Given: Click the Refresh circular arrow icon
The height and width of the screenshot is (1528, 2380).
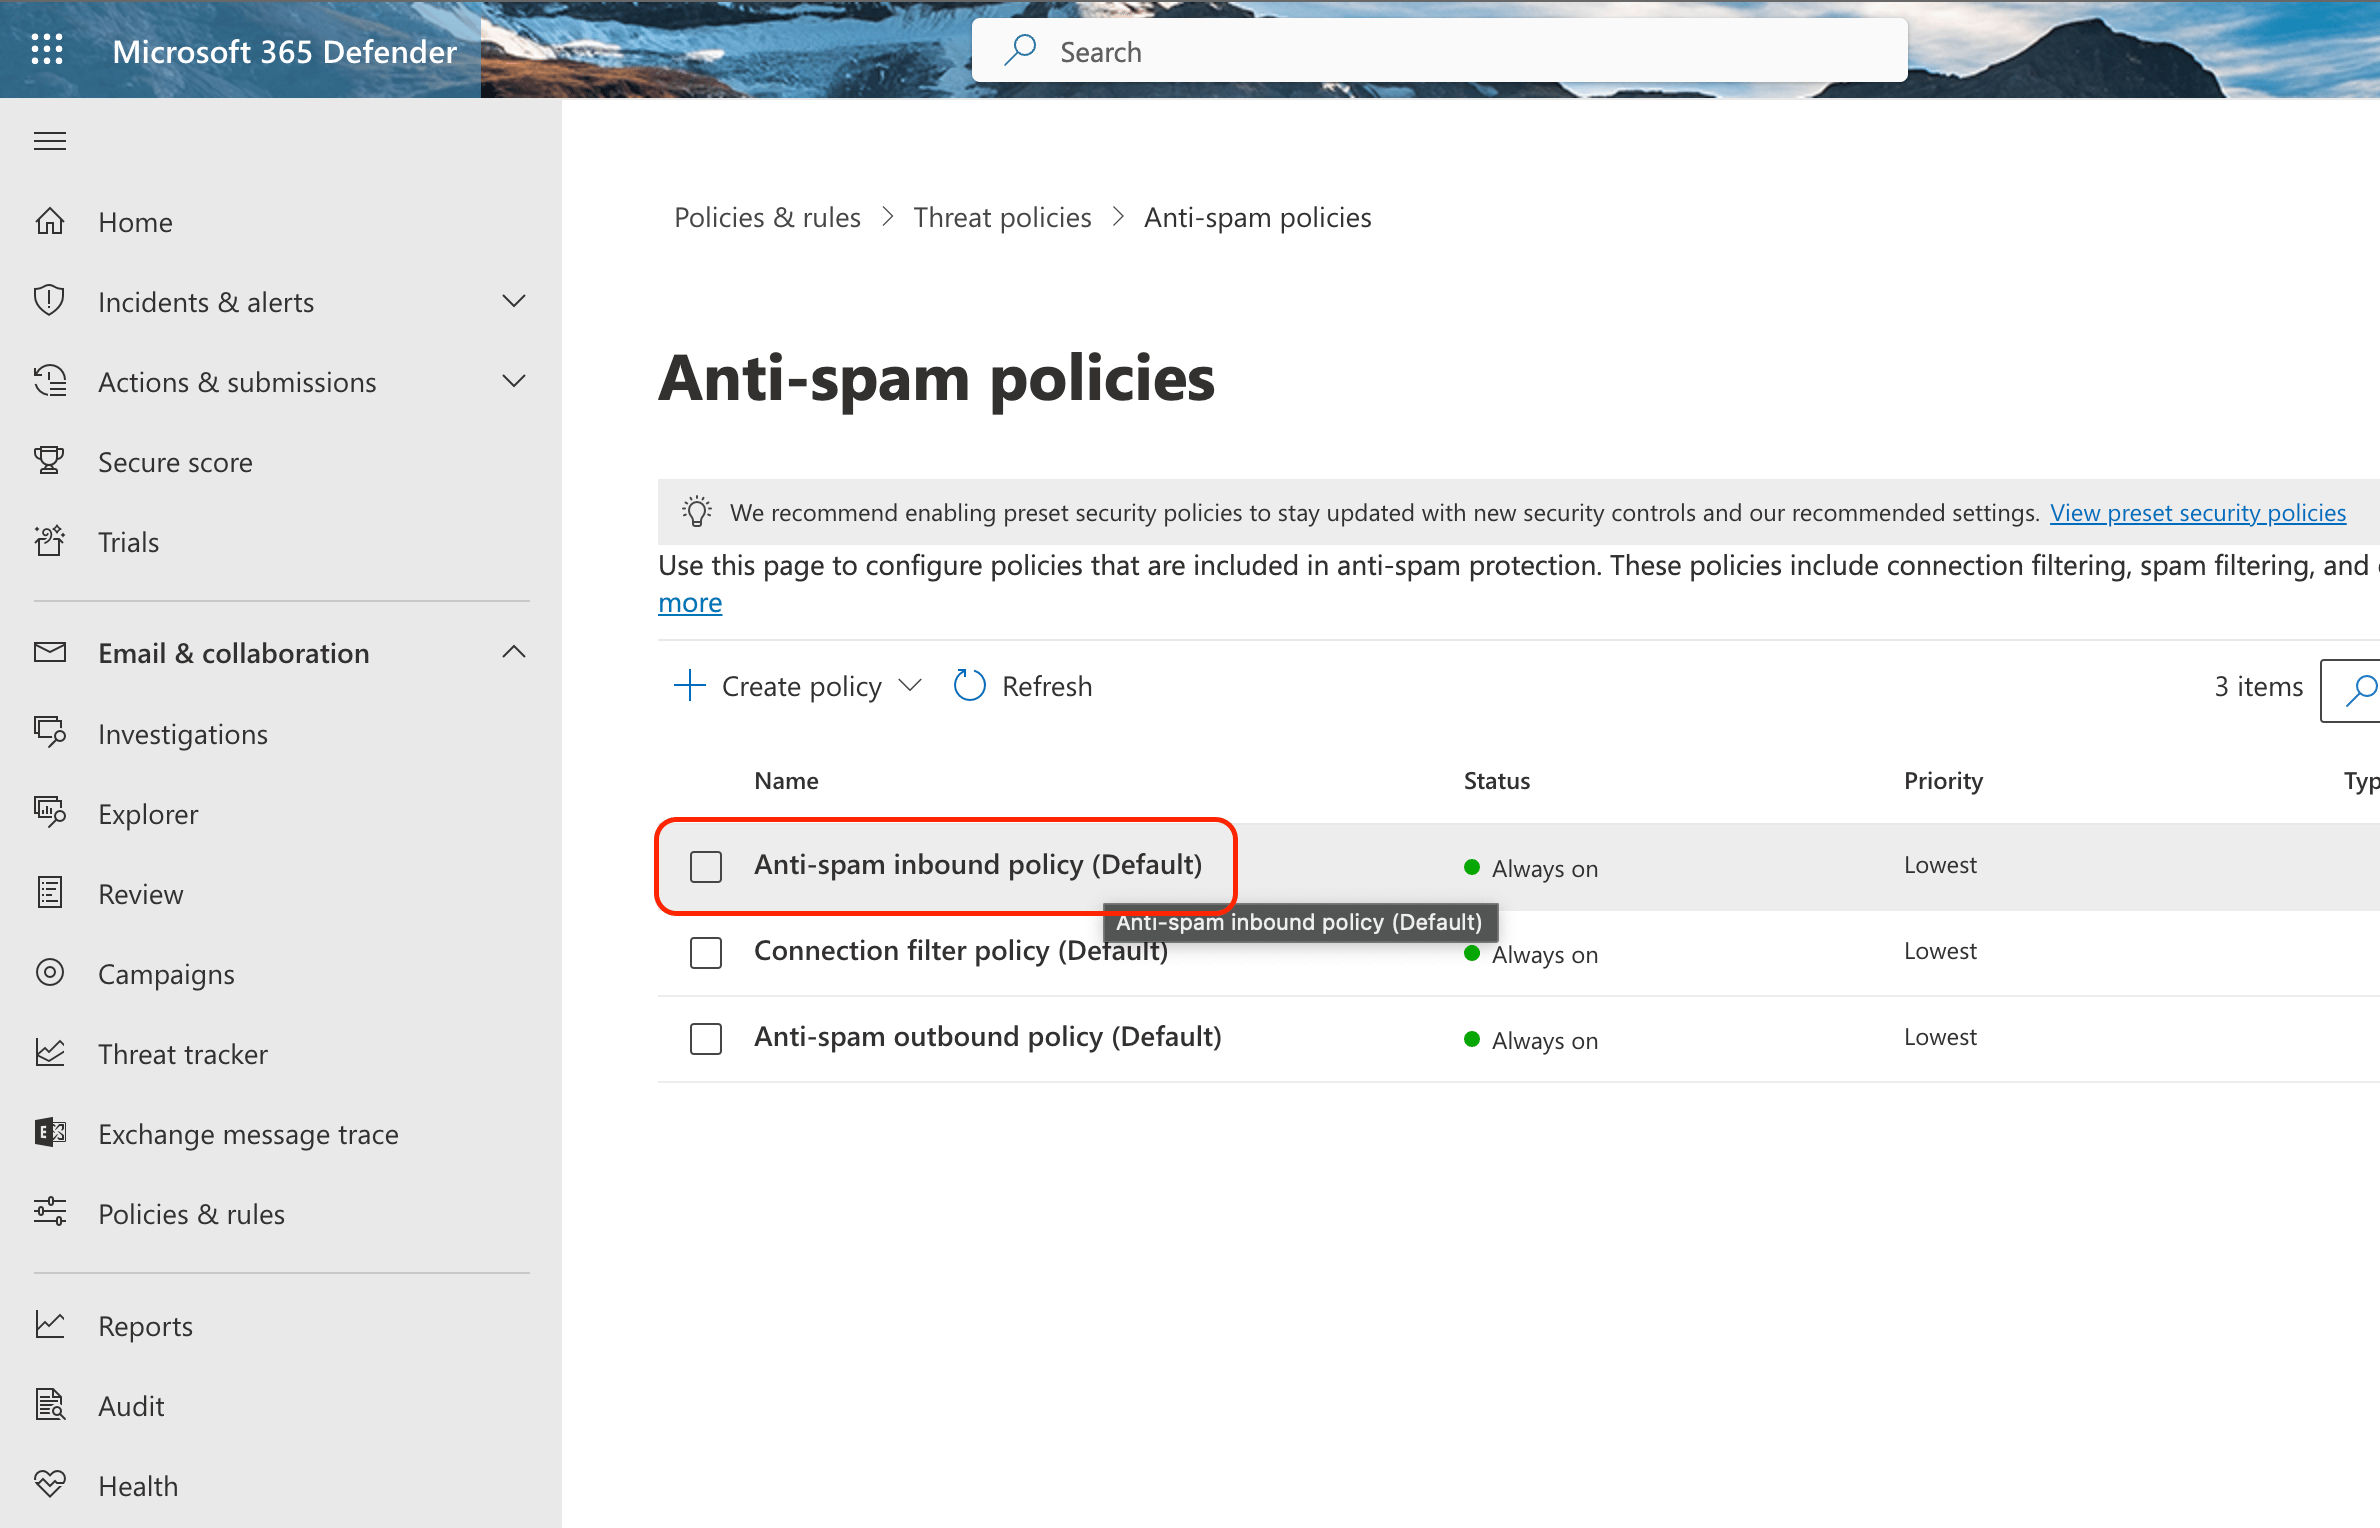Looking at the screenshot, I should click(969, 686).
